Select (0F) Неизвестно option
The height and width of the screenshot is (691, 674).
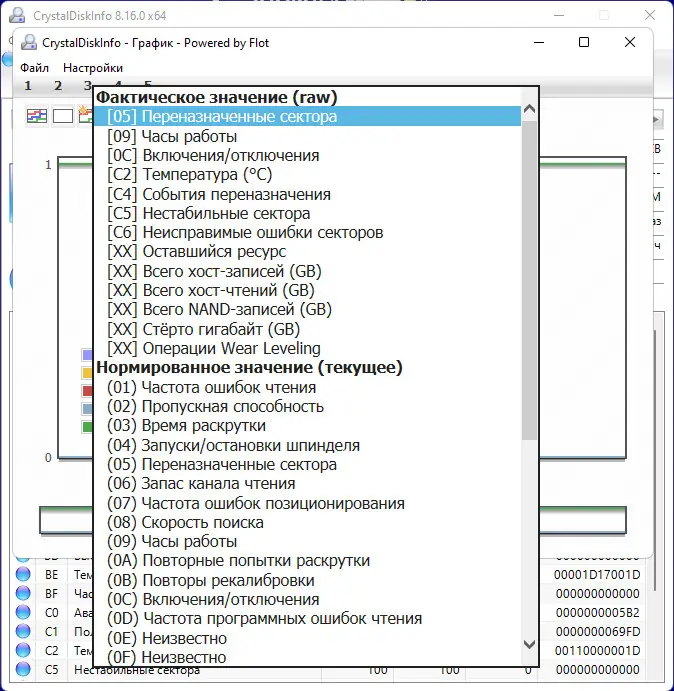[x=307, y=657]
